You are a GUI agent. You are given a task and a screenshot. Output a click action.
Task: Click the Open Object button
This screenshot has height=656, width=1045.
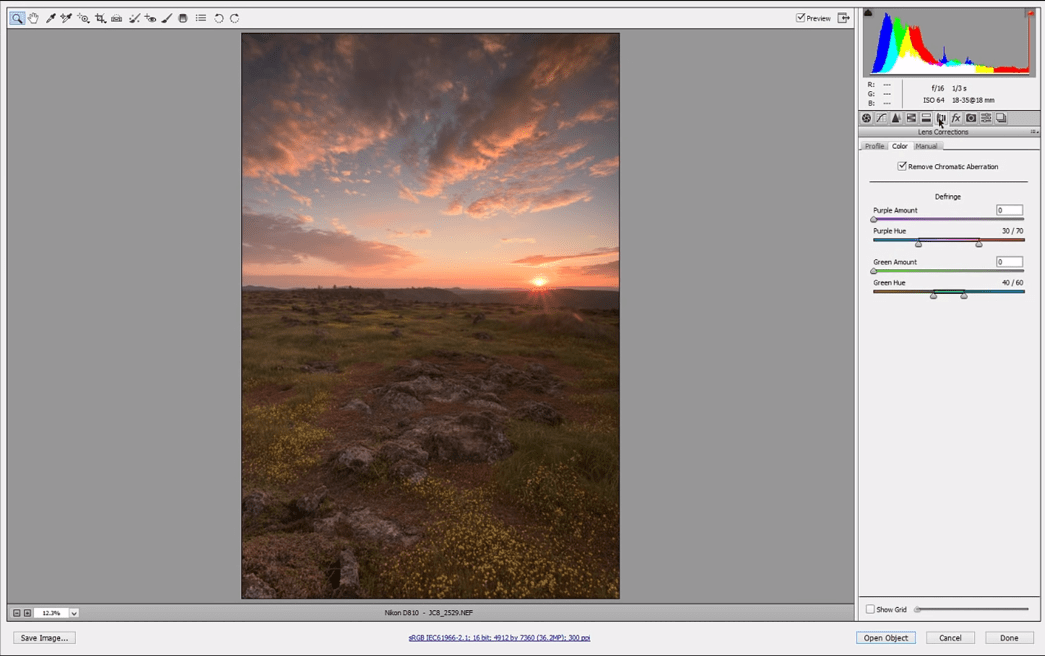(x=886, y=638)
